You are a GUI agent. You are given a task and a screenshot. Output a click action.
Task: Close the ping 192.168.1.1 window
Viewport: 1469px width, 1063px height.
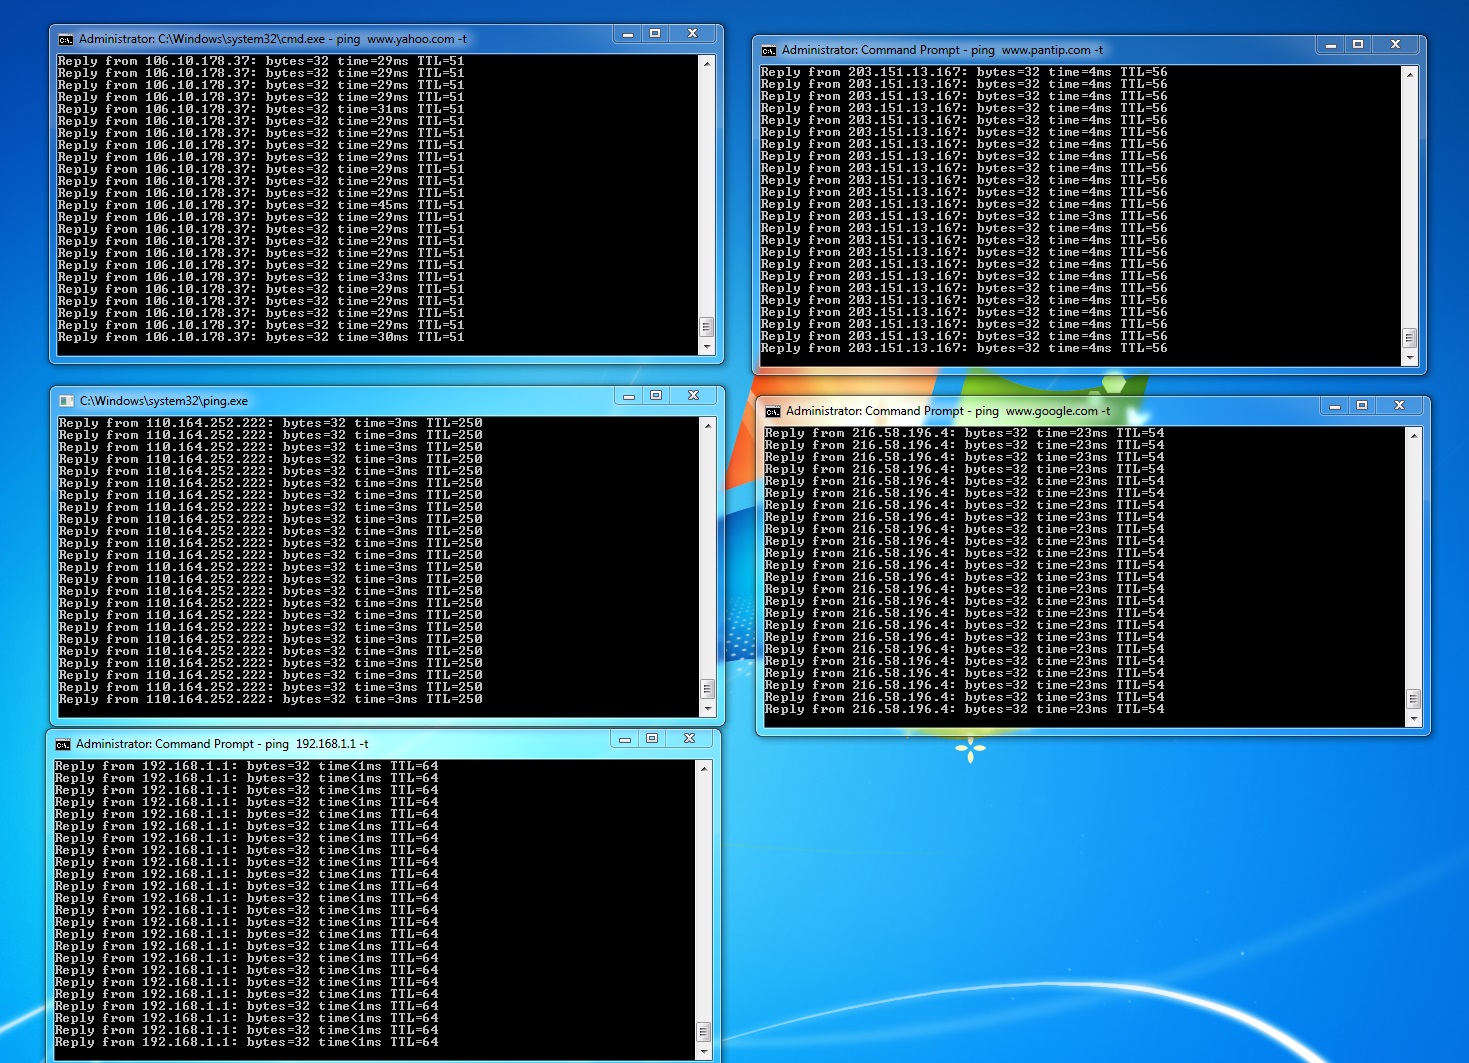689,739
